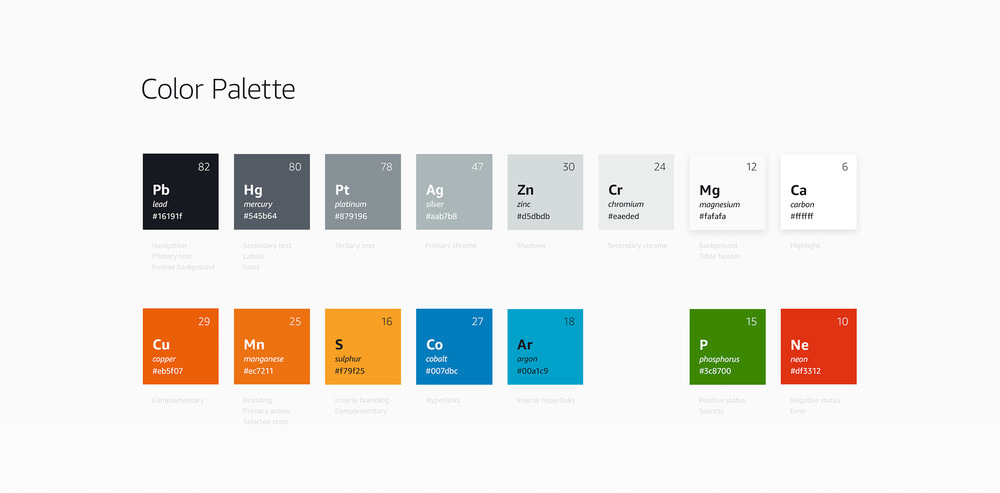Image resolution: width=1000 pixels, height=493 pixels.
Task: Select the "Background" label under magnesium
Action: click(x=718, y=246)
